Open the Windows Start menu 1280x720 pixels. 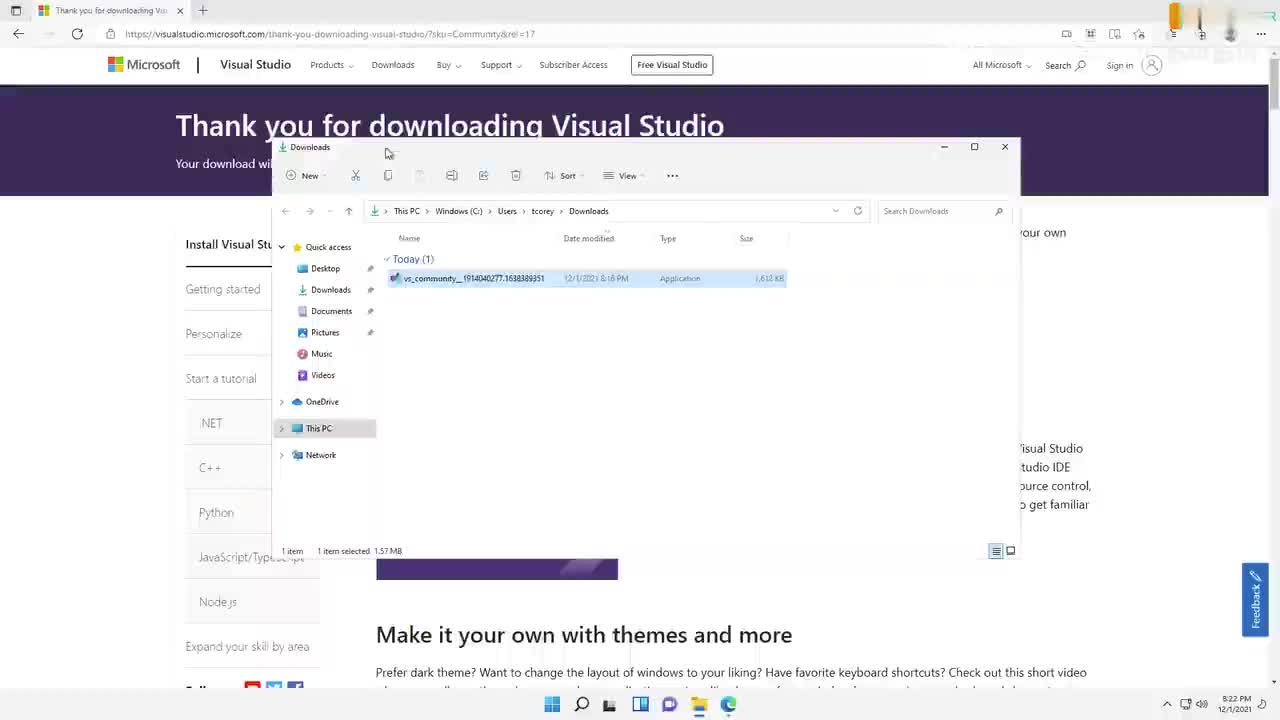pos(552,704)
